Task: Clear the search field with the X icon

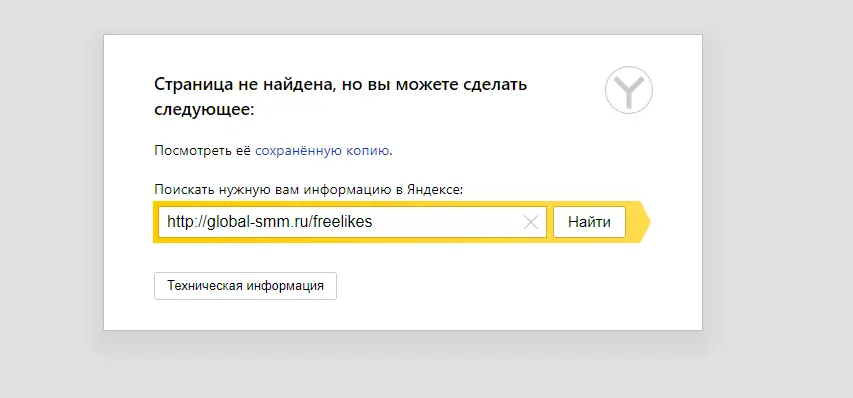Action: (x=530, y=222)
